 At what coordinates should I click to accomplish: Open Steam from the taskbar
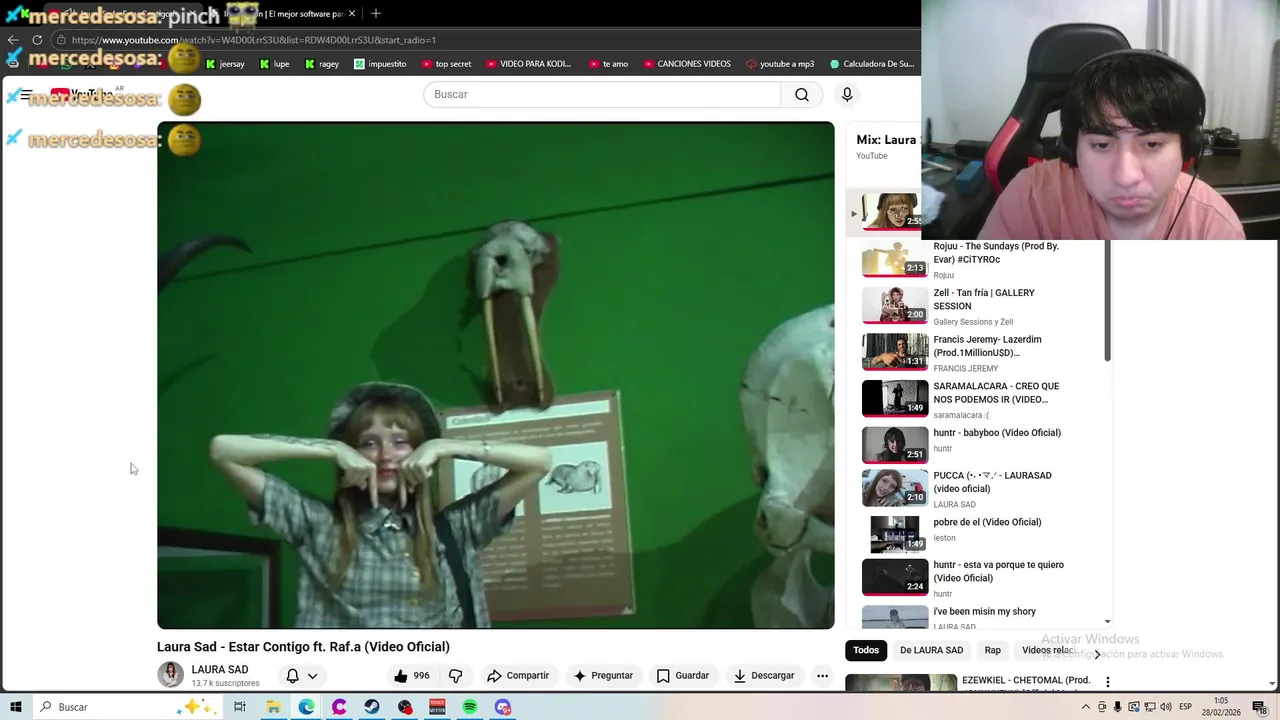coord(372,707)
